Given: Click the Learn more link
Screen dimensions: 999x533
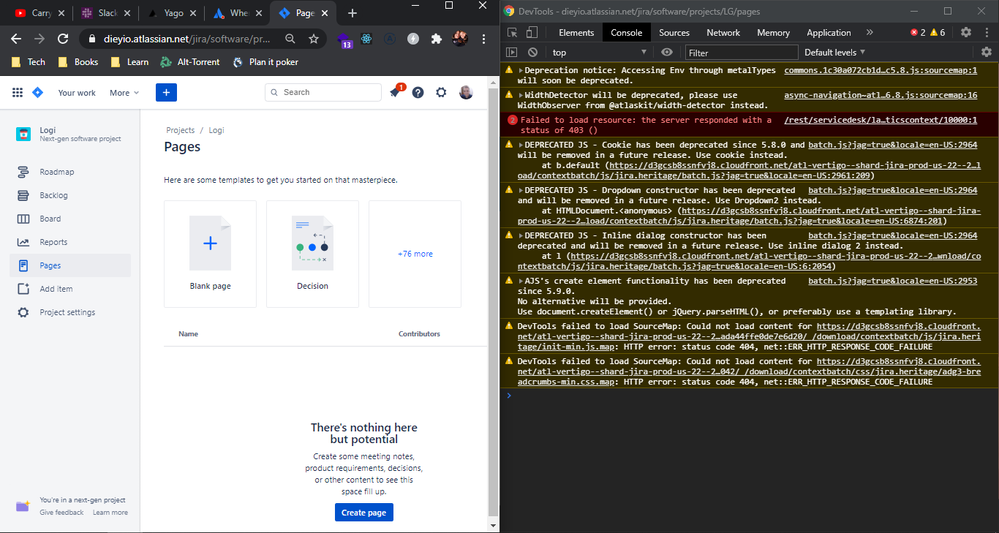Looking at the screenshot, I should pyautogui.click(x=110, y=513).
